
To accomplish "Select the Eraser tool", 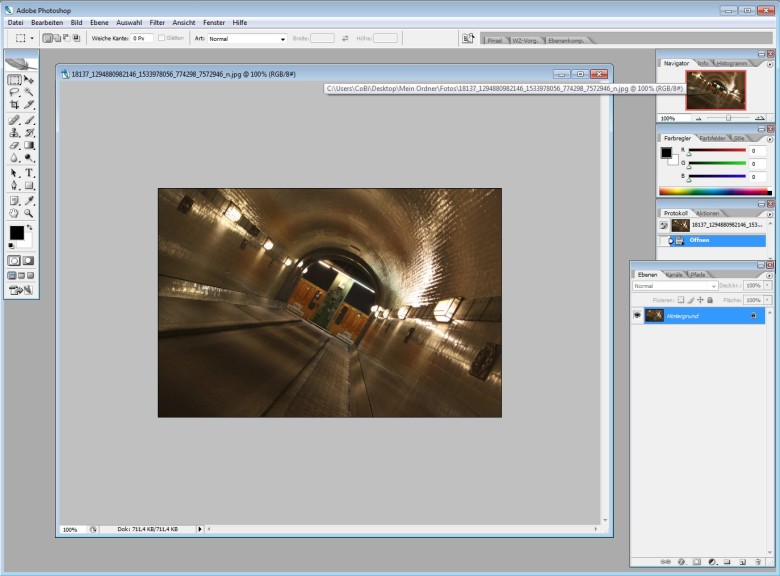I will (14, 145).
